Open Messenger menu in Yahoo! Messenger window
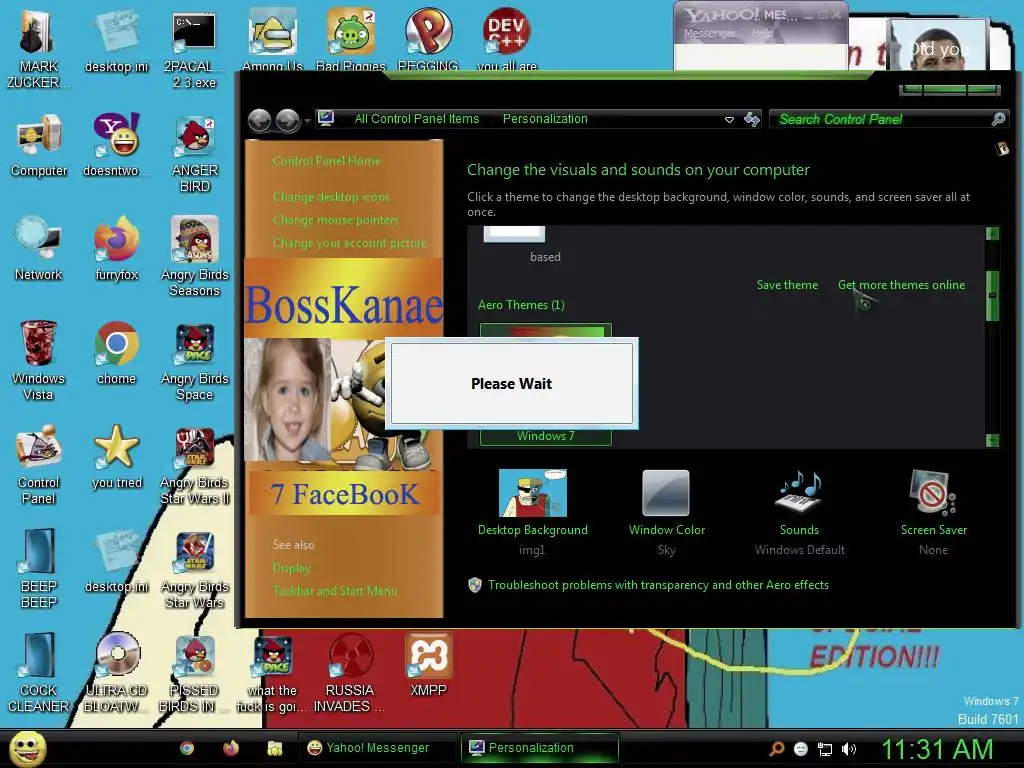Viewport: 1024px width, 768px height. pos(709,33)
